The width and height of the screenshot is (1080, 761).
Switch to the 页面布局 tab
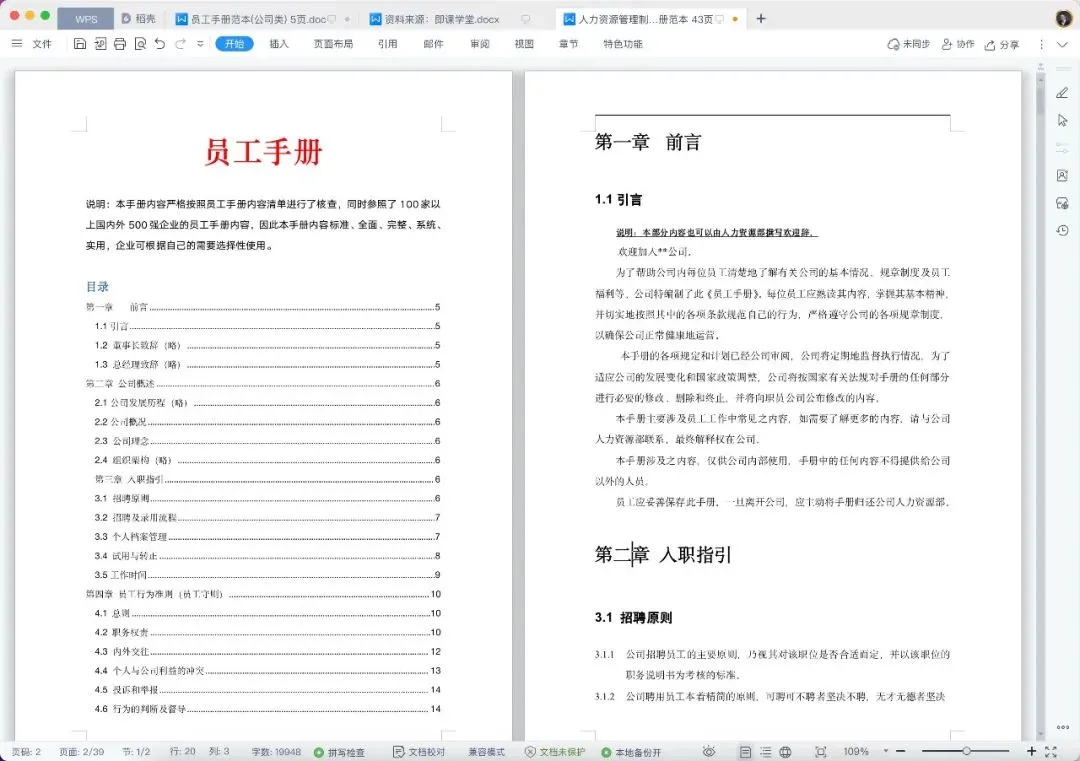coord(333,44)
